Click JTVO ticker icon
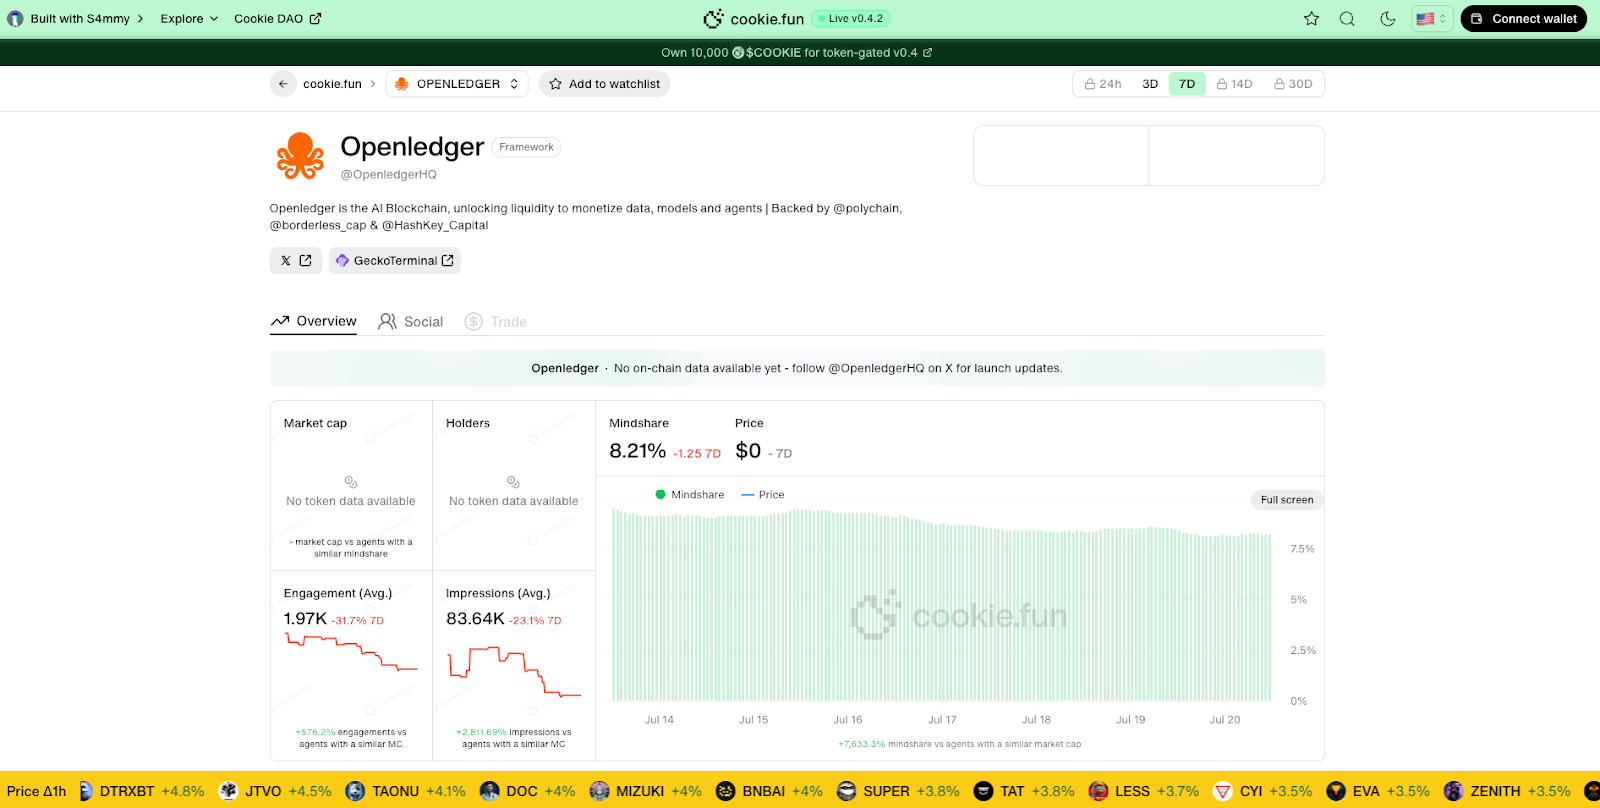The width and height of the screenshot is (1600, 808). tap(228, 791)
